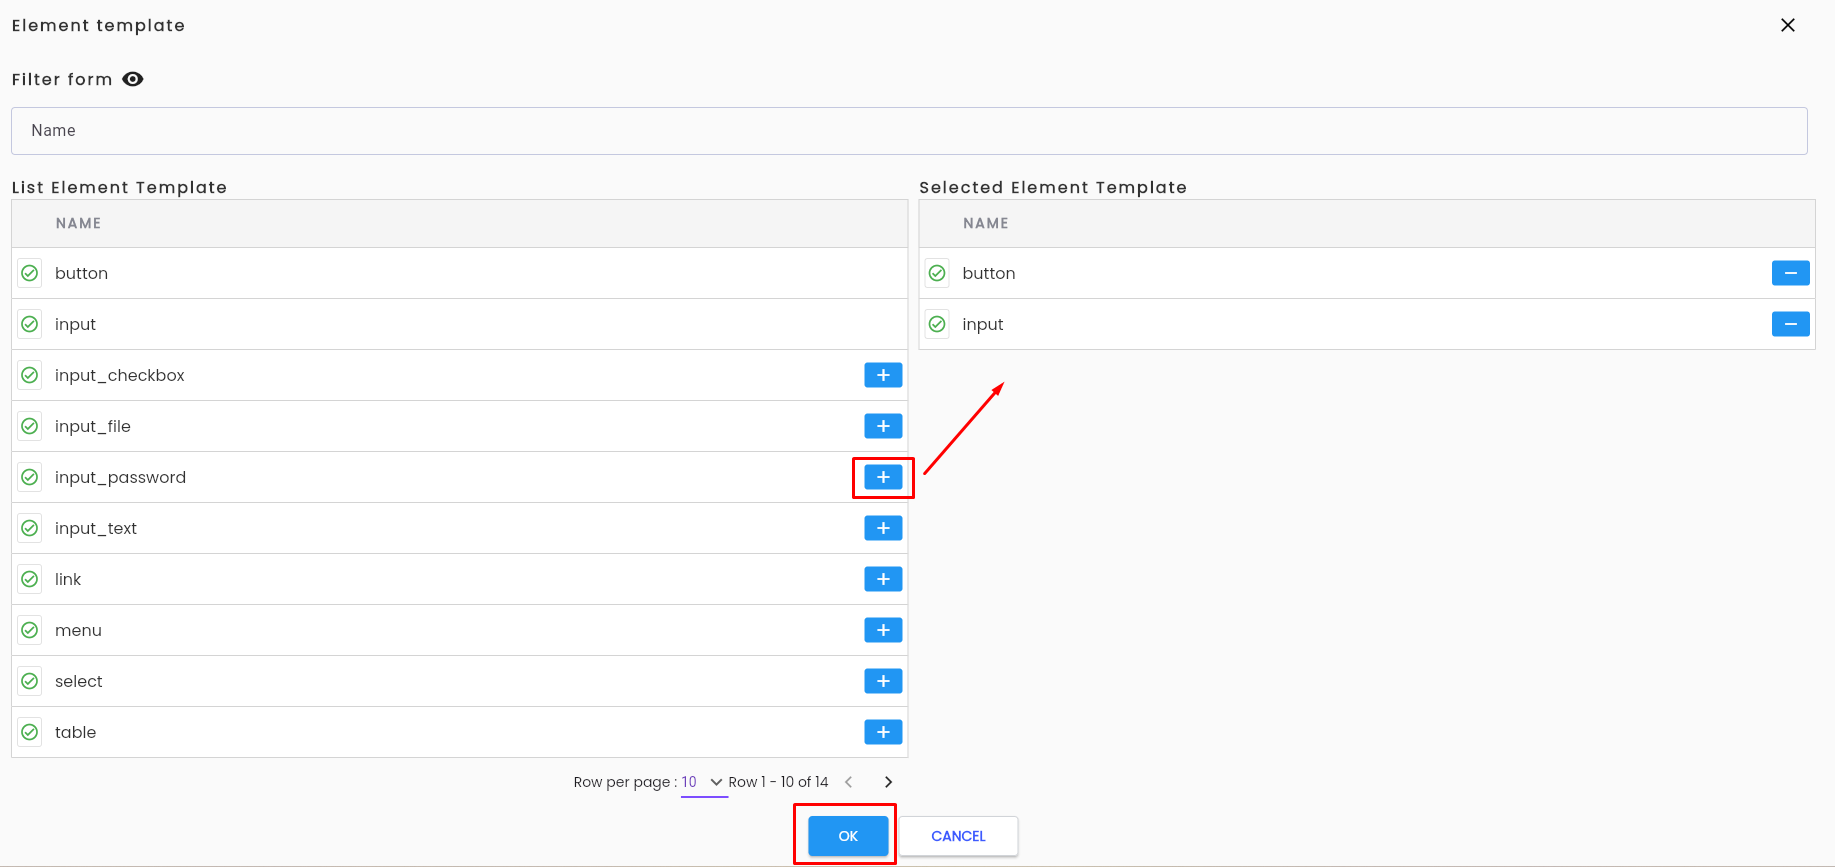Remove button from selected templates
1835x867 pixels.
tap(1790, 273)
